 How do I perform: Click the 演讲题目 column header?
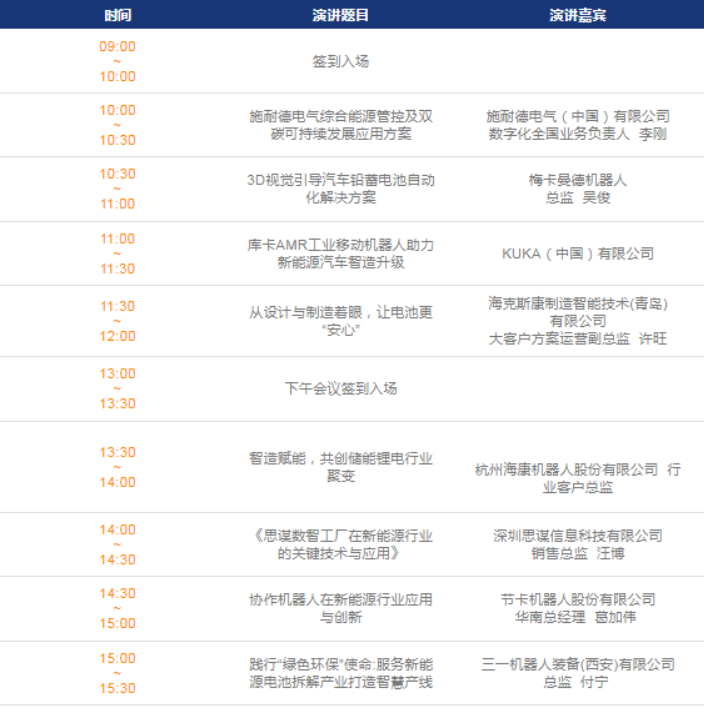tap(341, 15)
